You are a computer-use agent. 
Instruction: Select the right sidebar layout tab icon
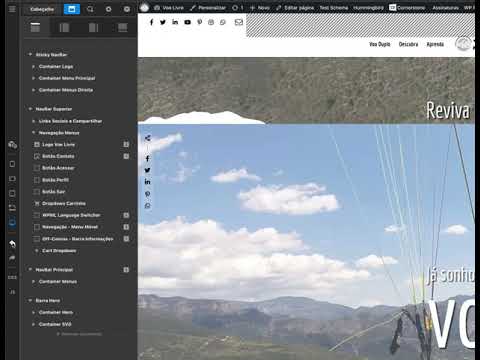coord(94,27)
